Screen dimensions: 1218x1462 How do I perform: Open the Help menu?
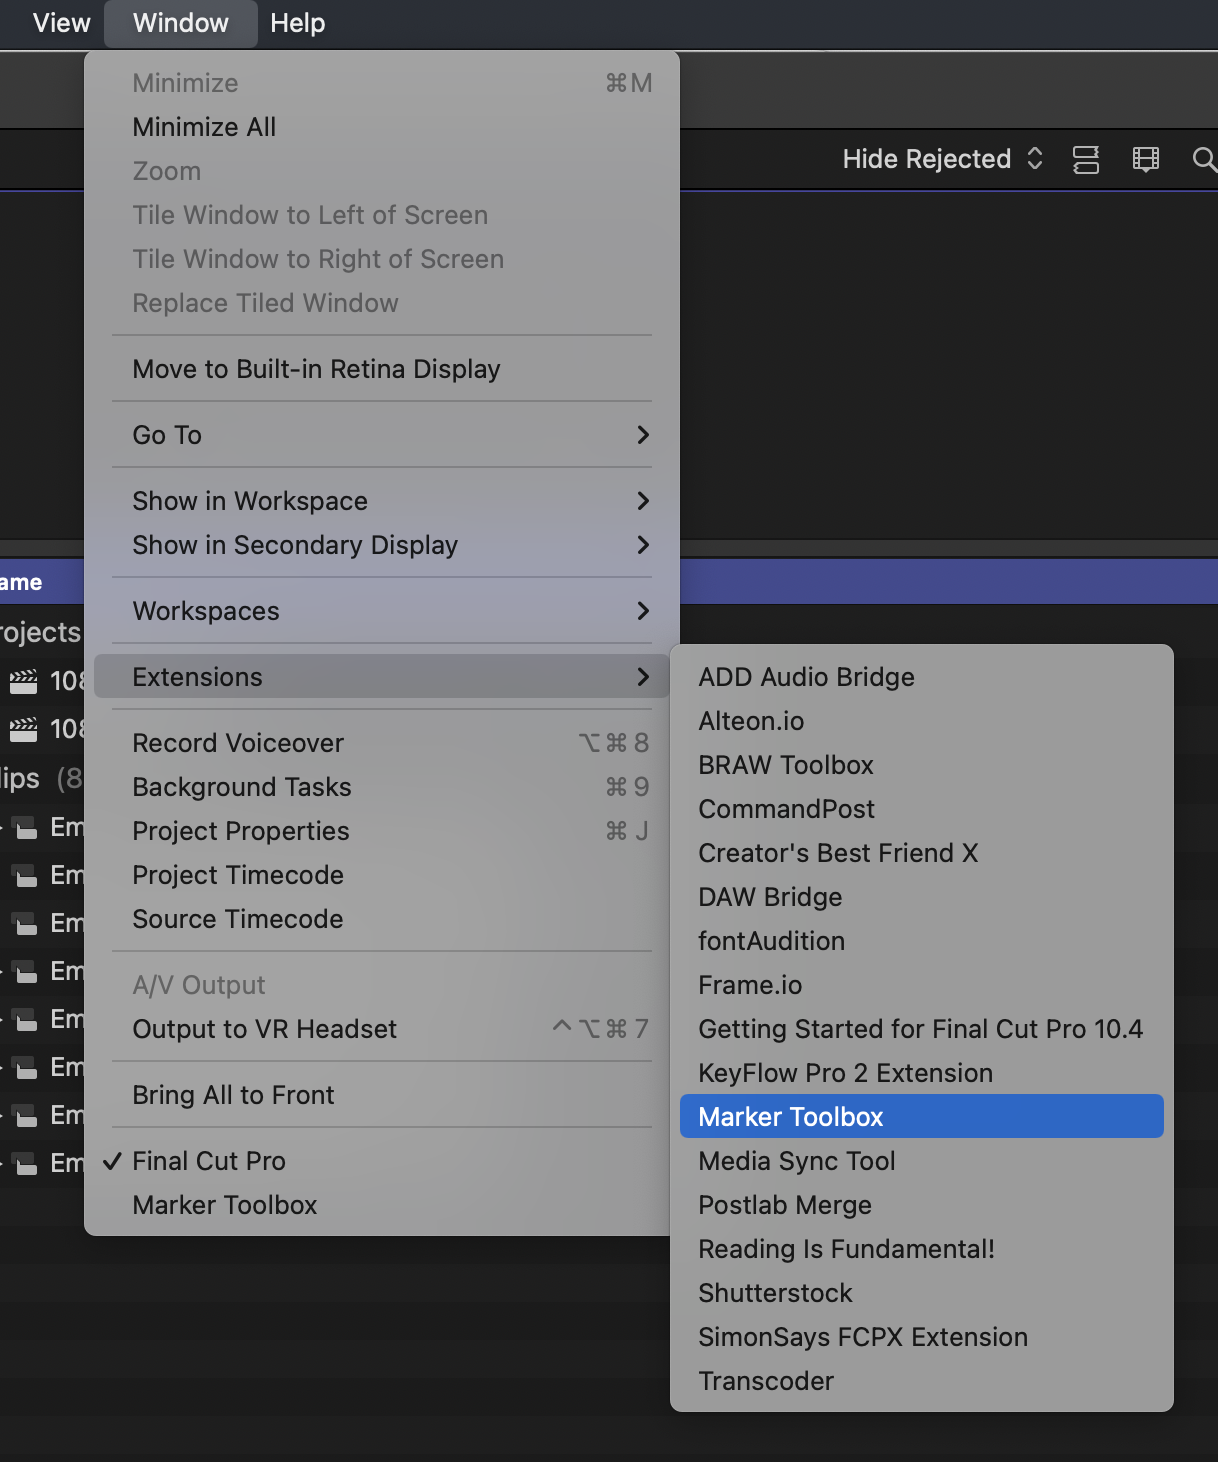298,23
